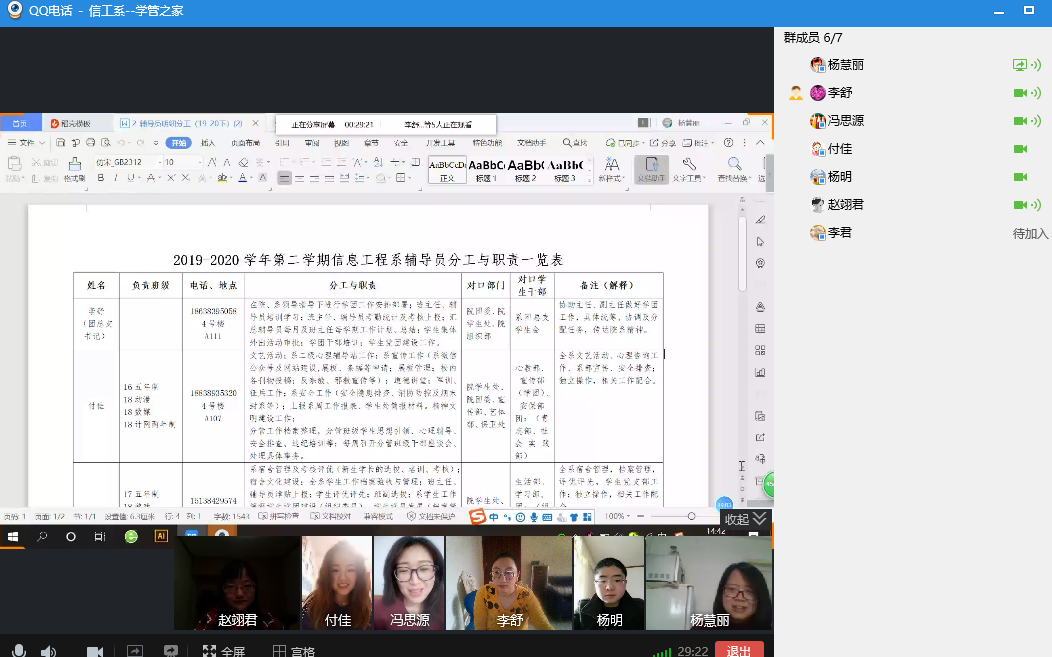Click 李舒's green camera status icon
The image size is (1052, 657).
point(1020,93)
